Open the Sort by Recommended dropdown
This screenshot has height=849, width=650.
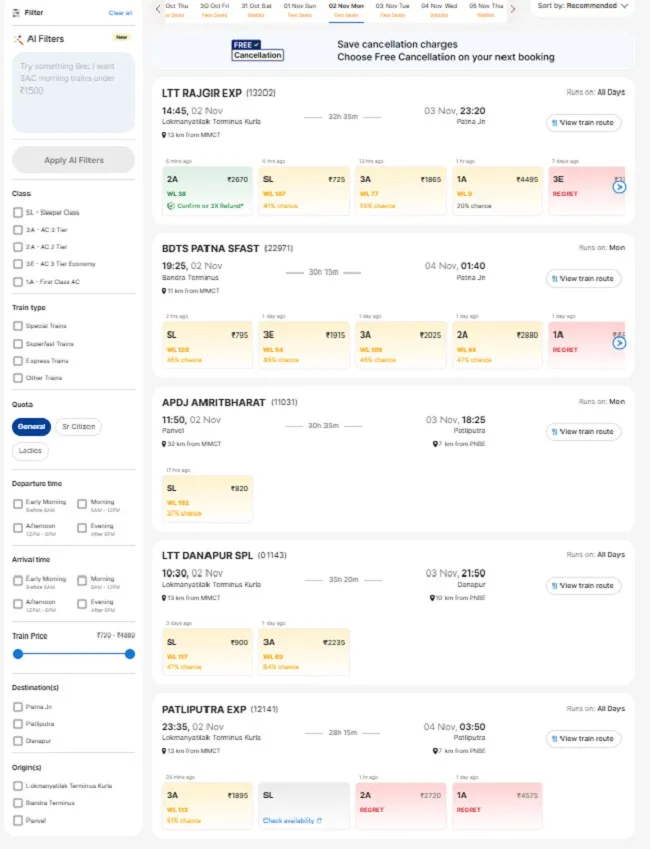click(582, 6)
